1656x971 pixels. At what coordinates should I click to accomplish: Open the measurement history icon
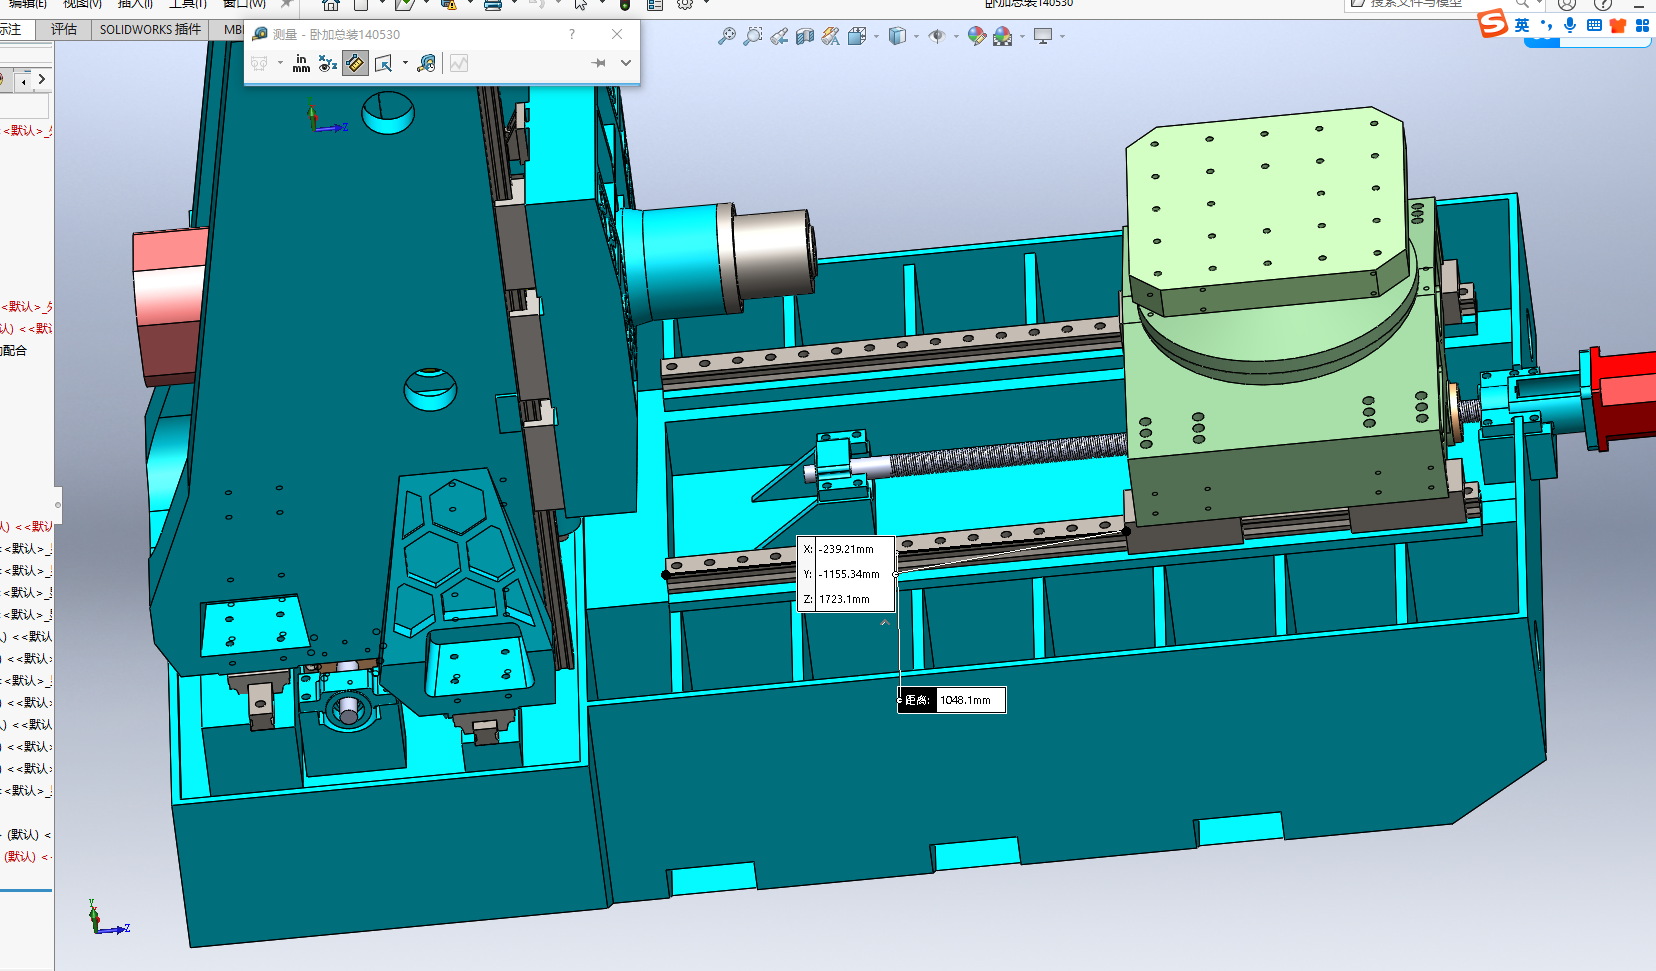pos(427,63)
